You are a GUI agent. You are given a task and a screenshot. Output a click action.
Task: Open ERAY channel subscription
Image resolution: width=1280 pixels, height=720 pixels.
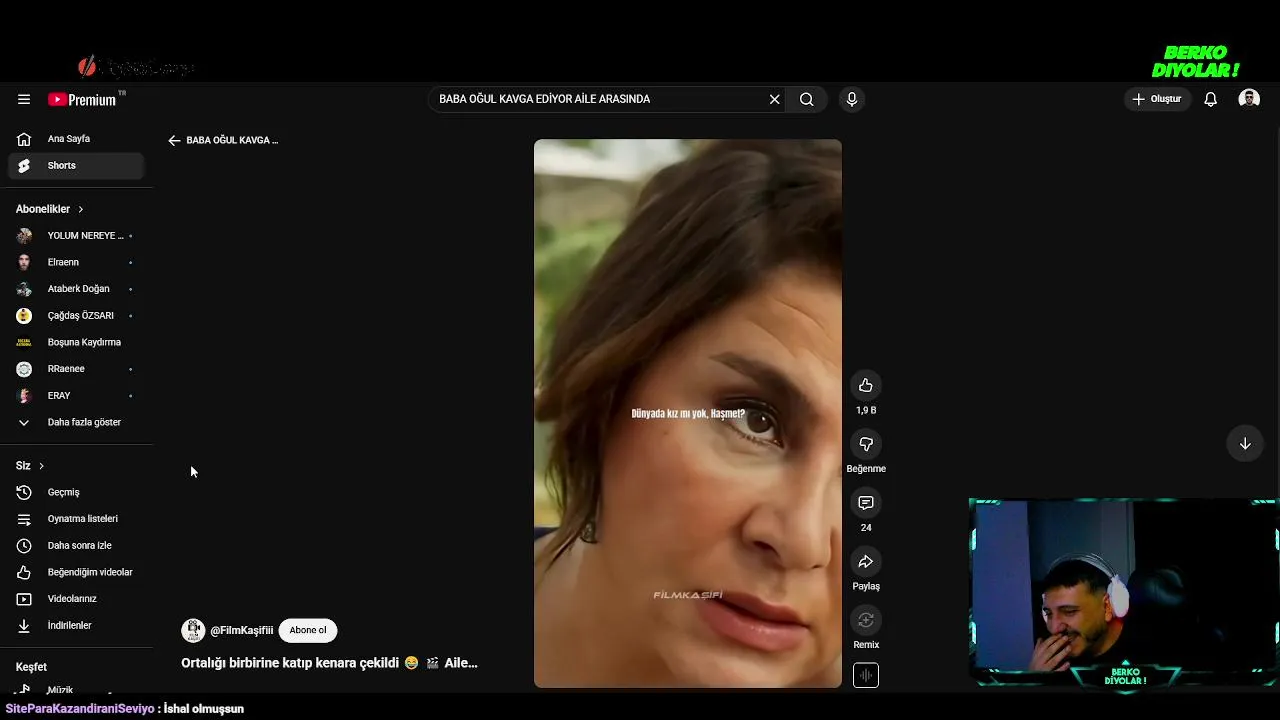pos(76,396)
